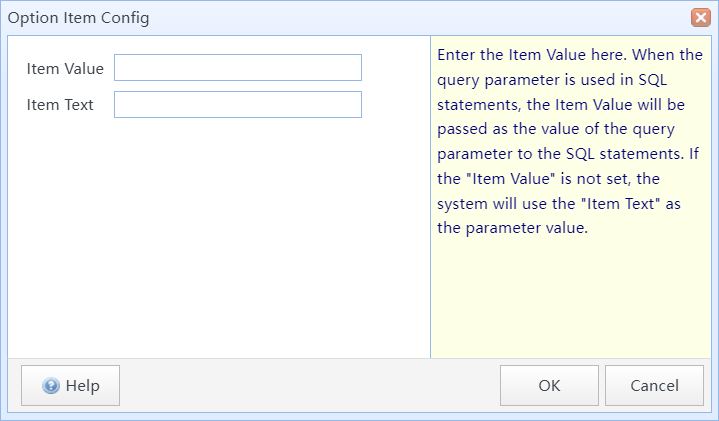Close the Option Item Config dialog
The image size is (719, 421).
click(x=701, y=18)
